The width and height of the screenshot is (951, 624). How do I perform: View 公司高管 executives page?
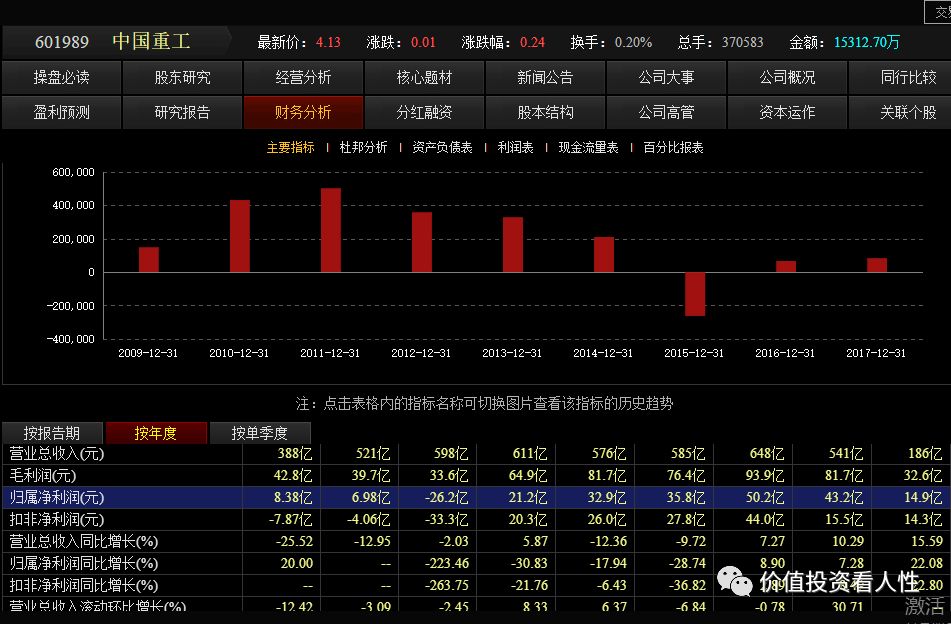(666, 112)
